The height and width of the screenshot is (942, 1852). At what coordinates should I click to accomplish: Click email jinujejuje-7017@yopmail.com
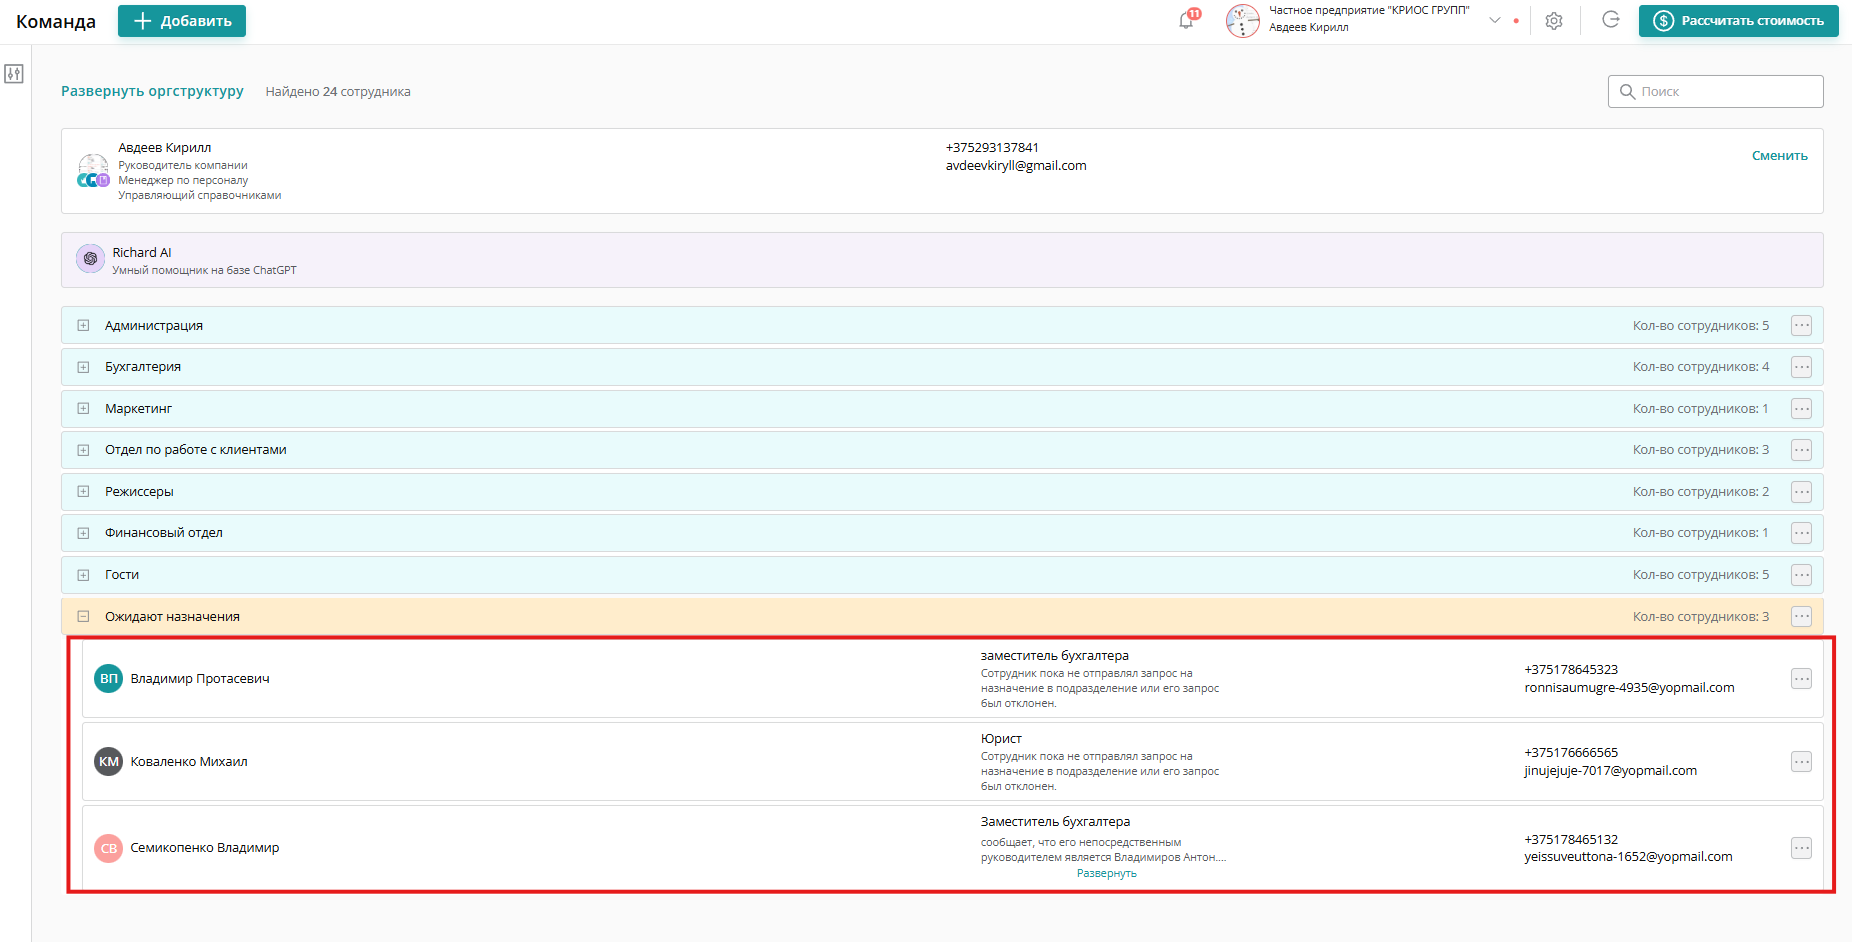coord(1610,771)
